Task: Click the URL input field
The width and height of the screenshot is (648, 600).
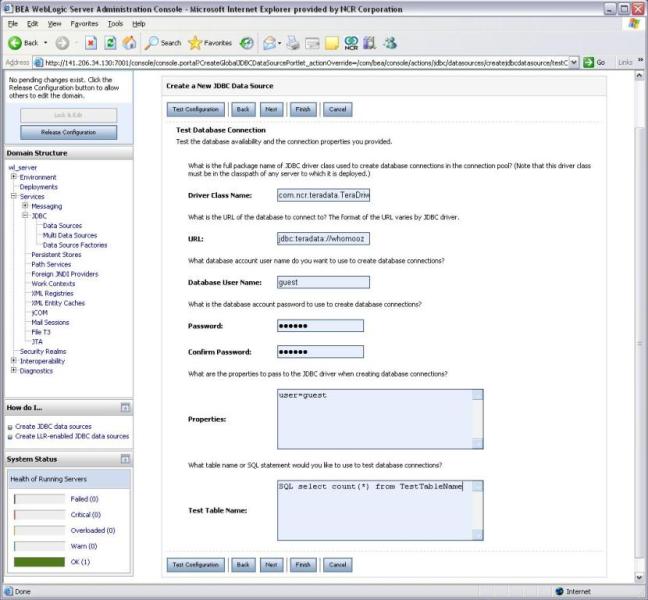Action: [x=323, y=238]
